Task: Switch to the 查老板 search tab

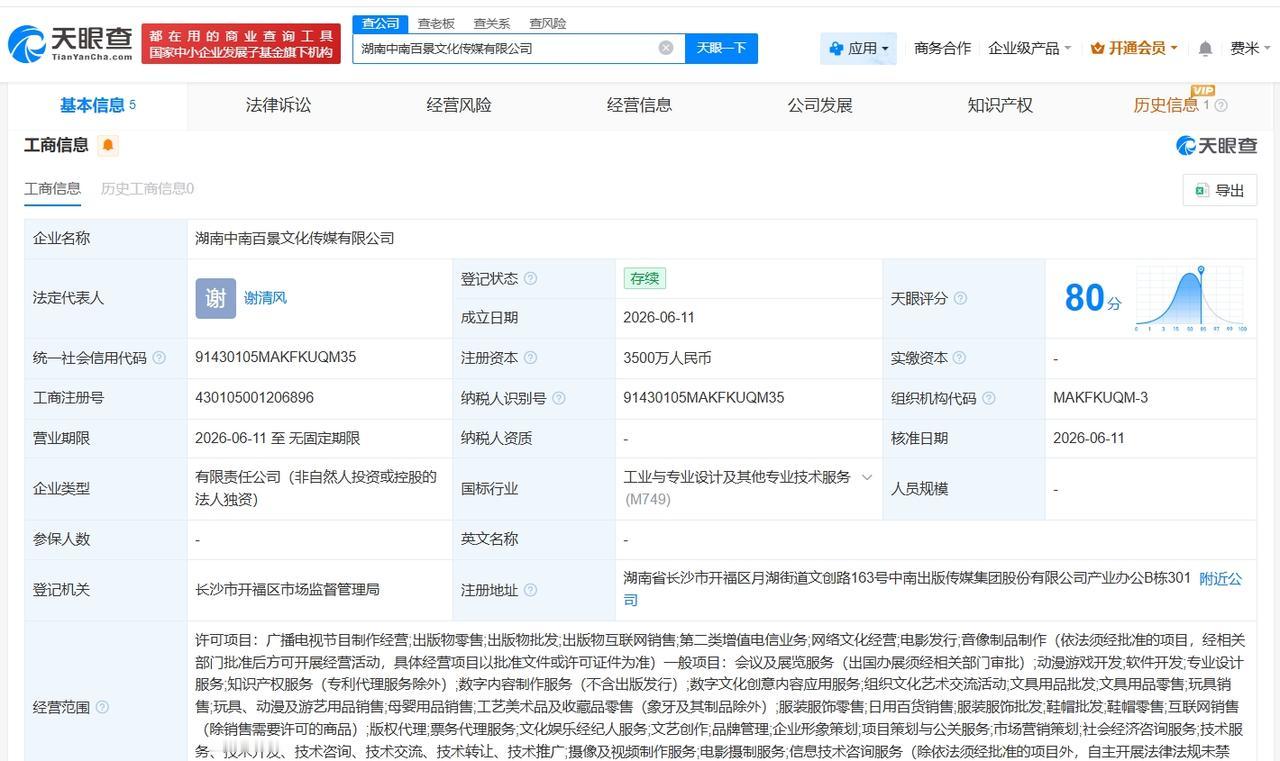Action: point(436,23)
